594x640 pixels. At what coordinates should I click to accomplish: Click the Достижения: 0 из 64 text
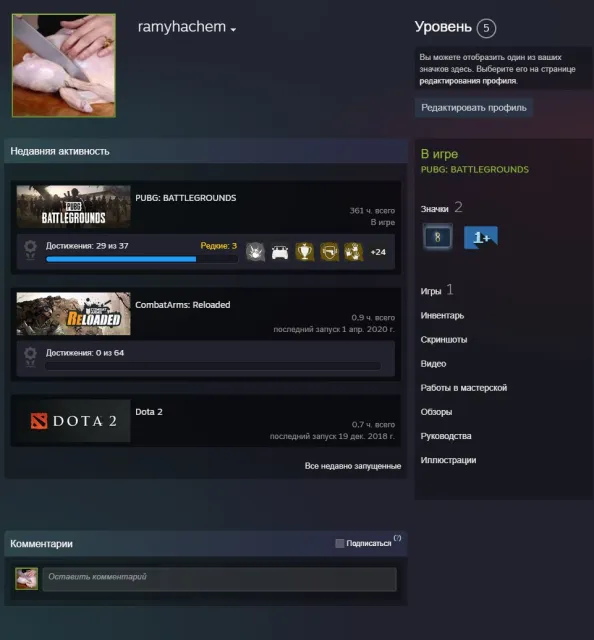pos(85,353)
